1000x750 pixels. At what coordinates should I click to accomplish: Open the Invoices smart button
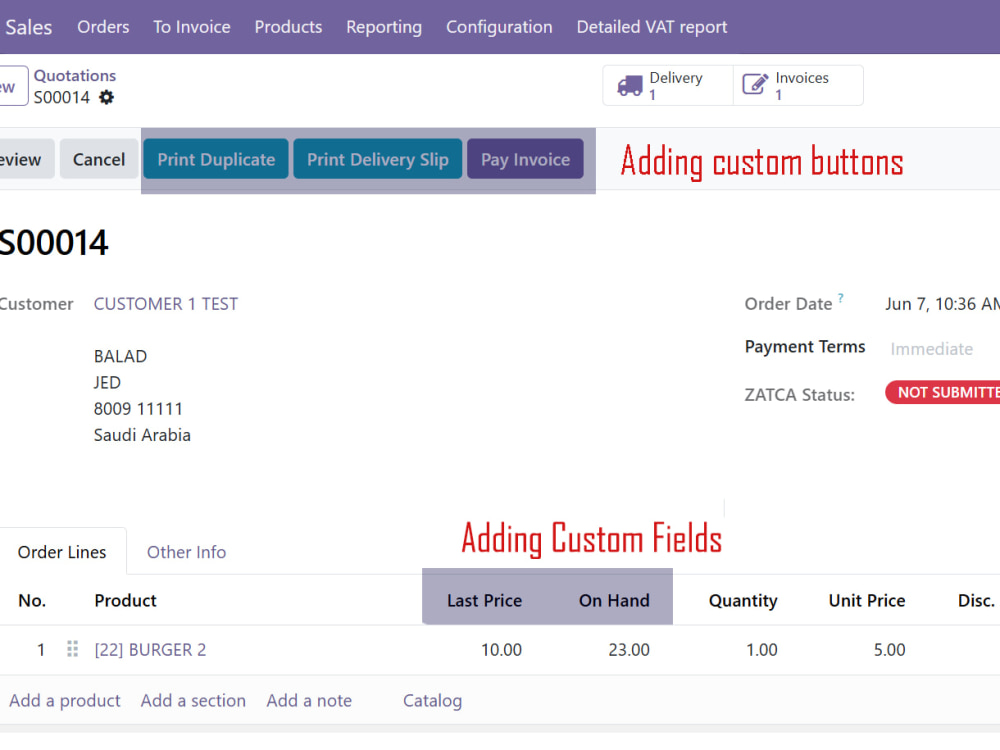click(798, 85)
